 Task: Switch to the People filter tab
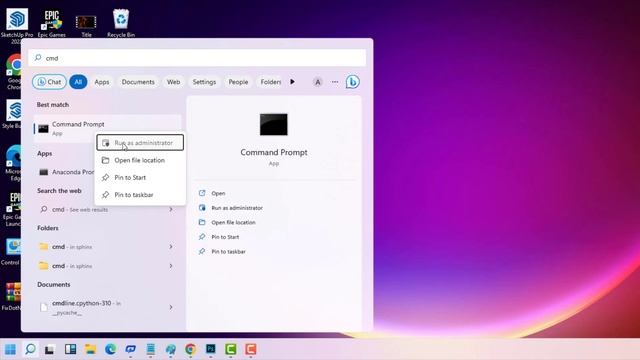point(238,82)
